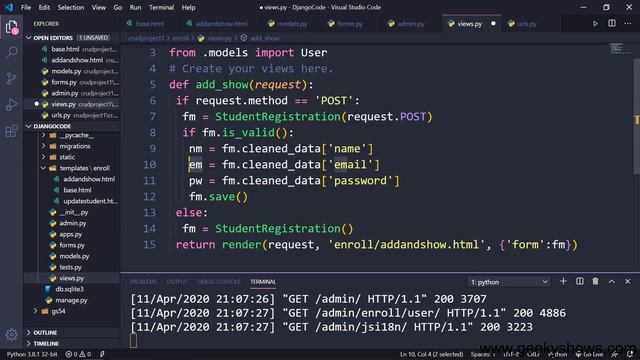Click the terminal input cursor line
This screenshot has width=640, height=360.
[x=133, y=340]
